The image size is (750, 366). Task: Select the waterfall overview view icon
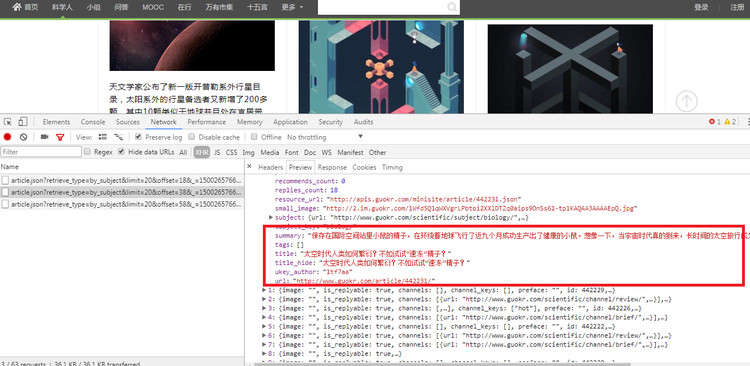pyautogui.click(x=118, y=137)
